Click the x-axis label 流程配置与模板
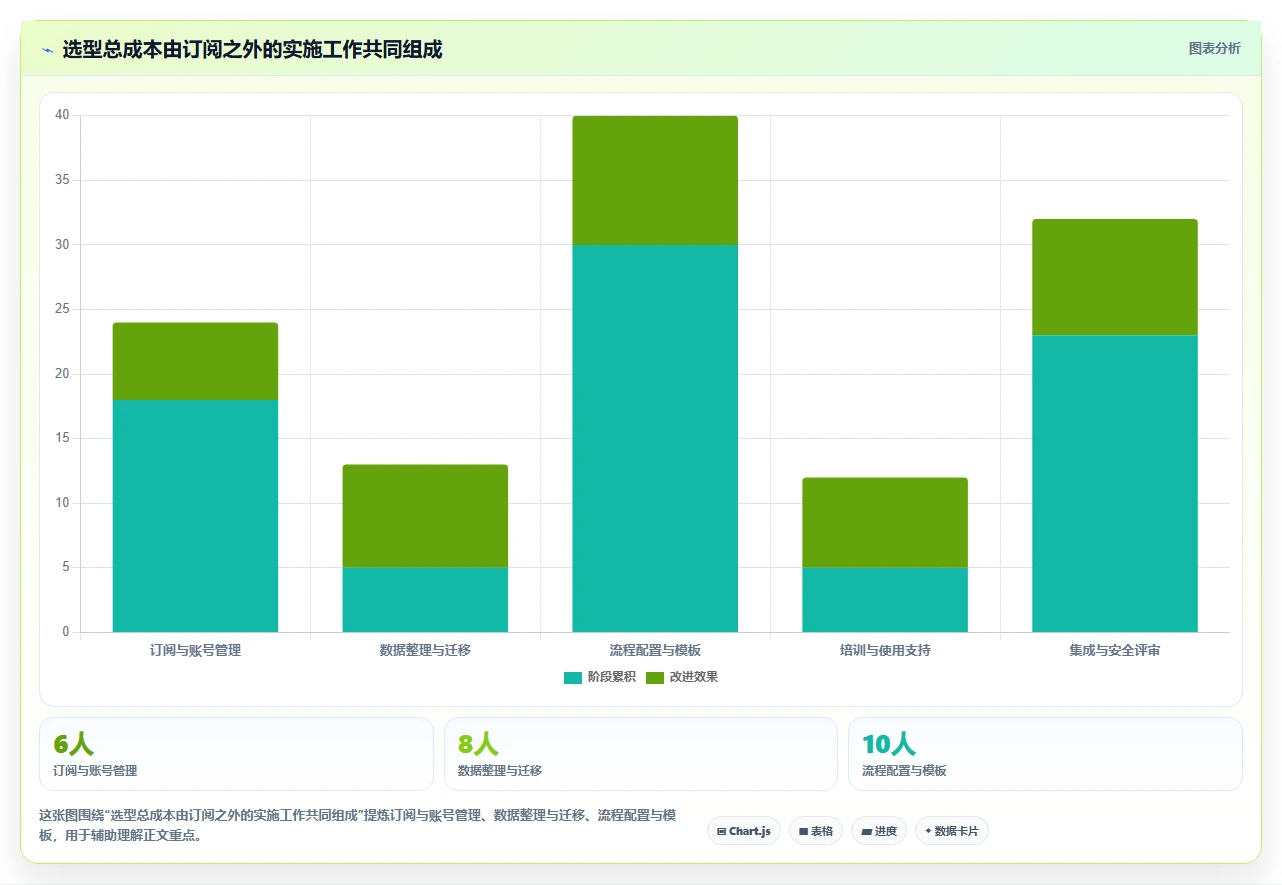 tap(655, 650)
